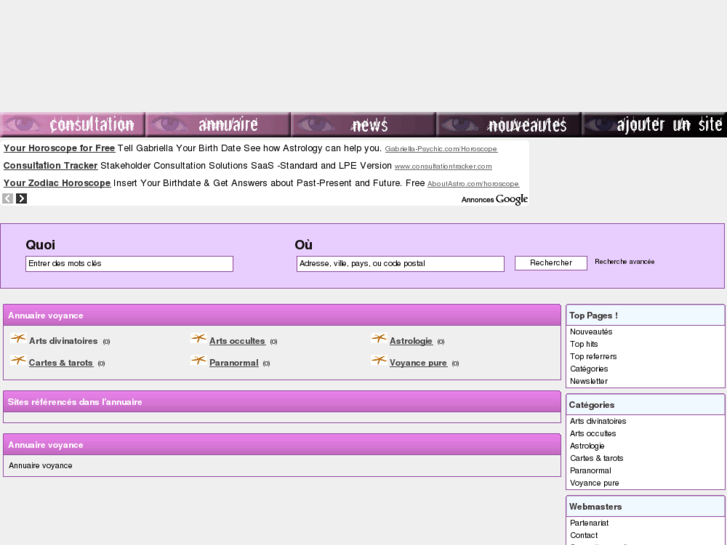Screen dimensions: 727x545
Task: Click the Voyance pure category icon
Action: click(379, 360)
